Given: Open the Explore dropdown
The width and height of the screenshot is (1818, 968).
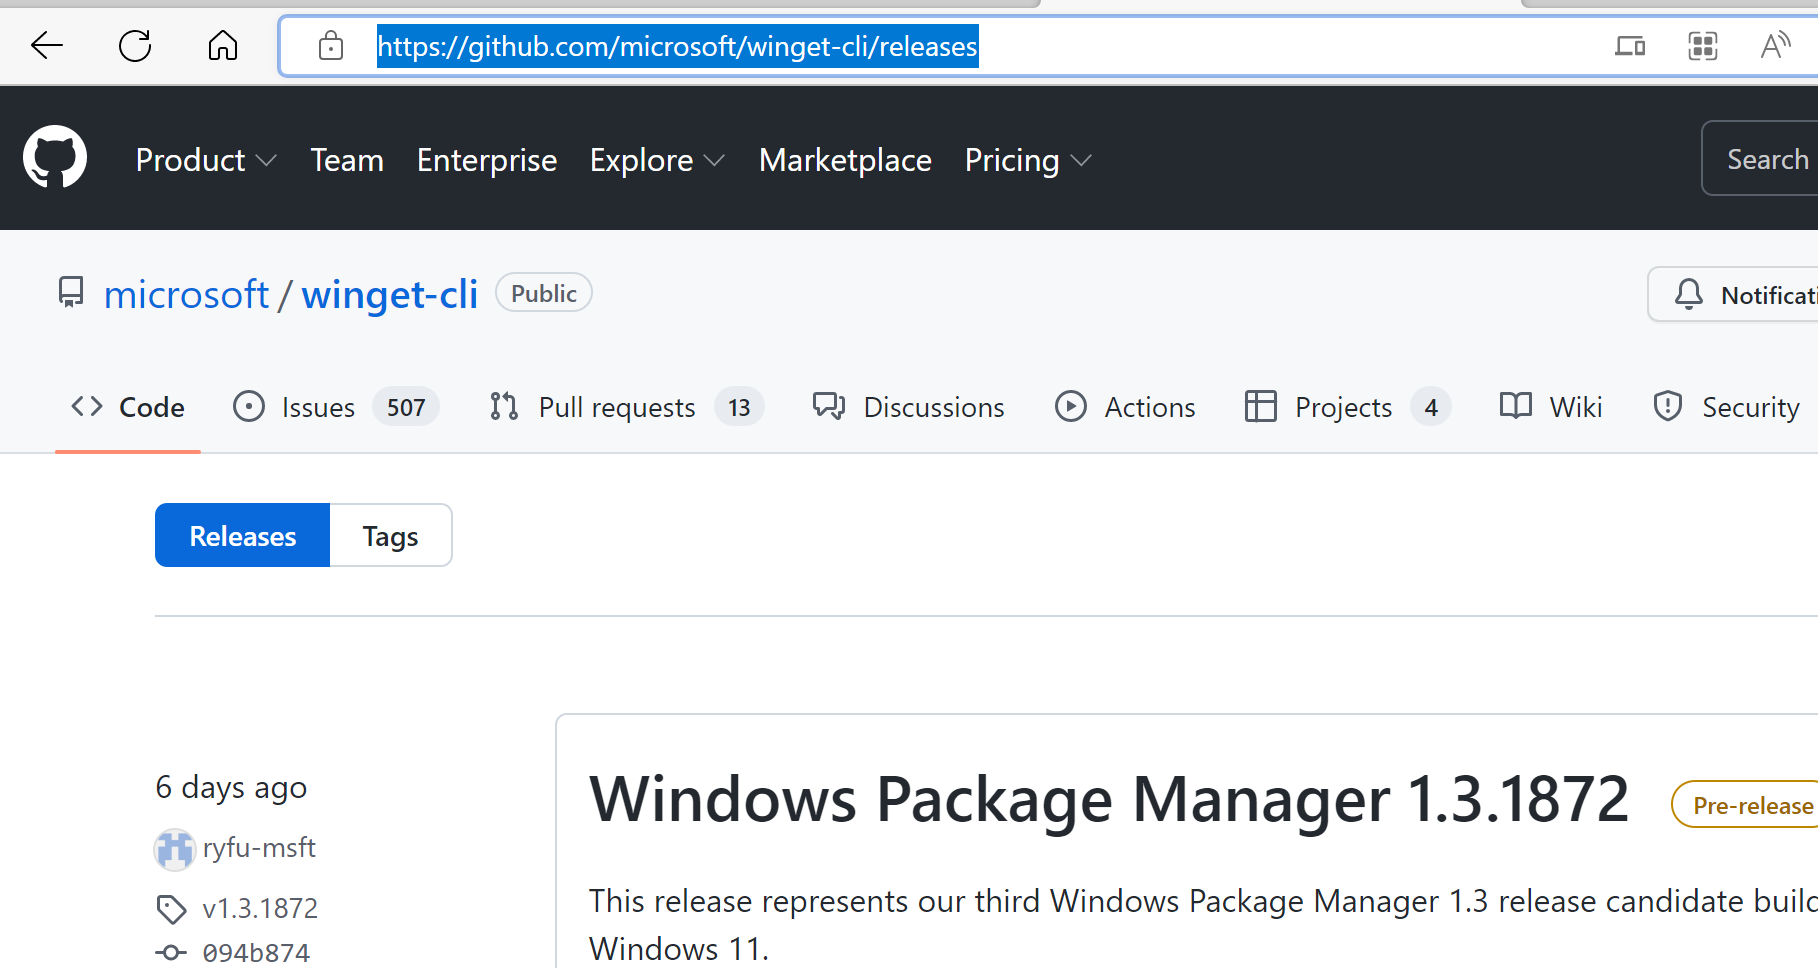Looking at the screenshot, I should pos(656,160).
